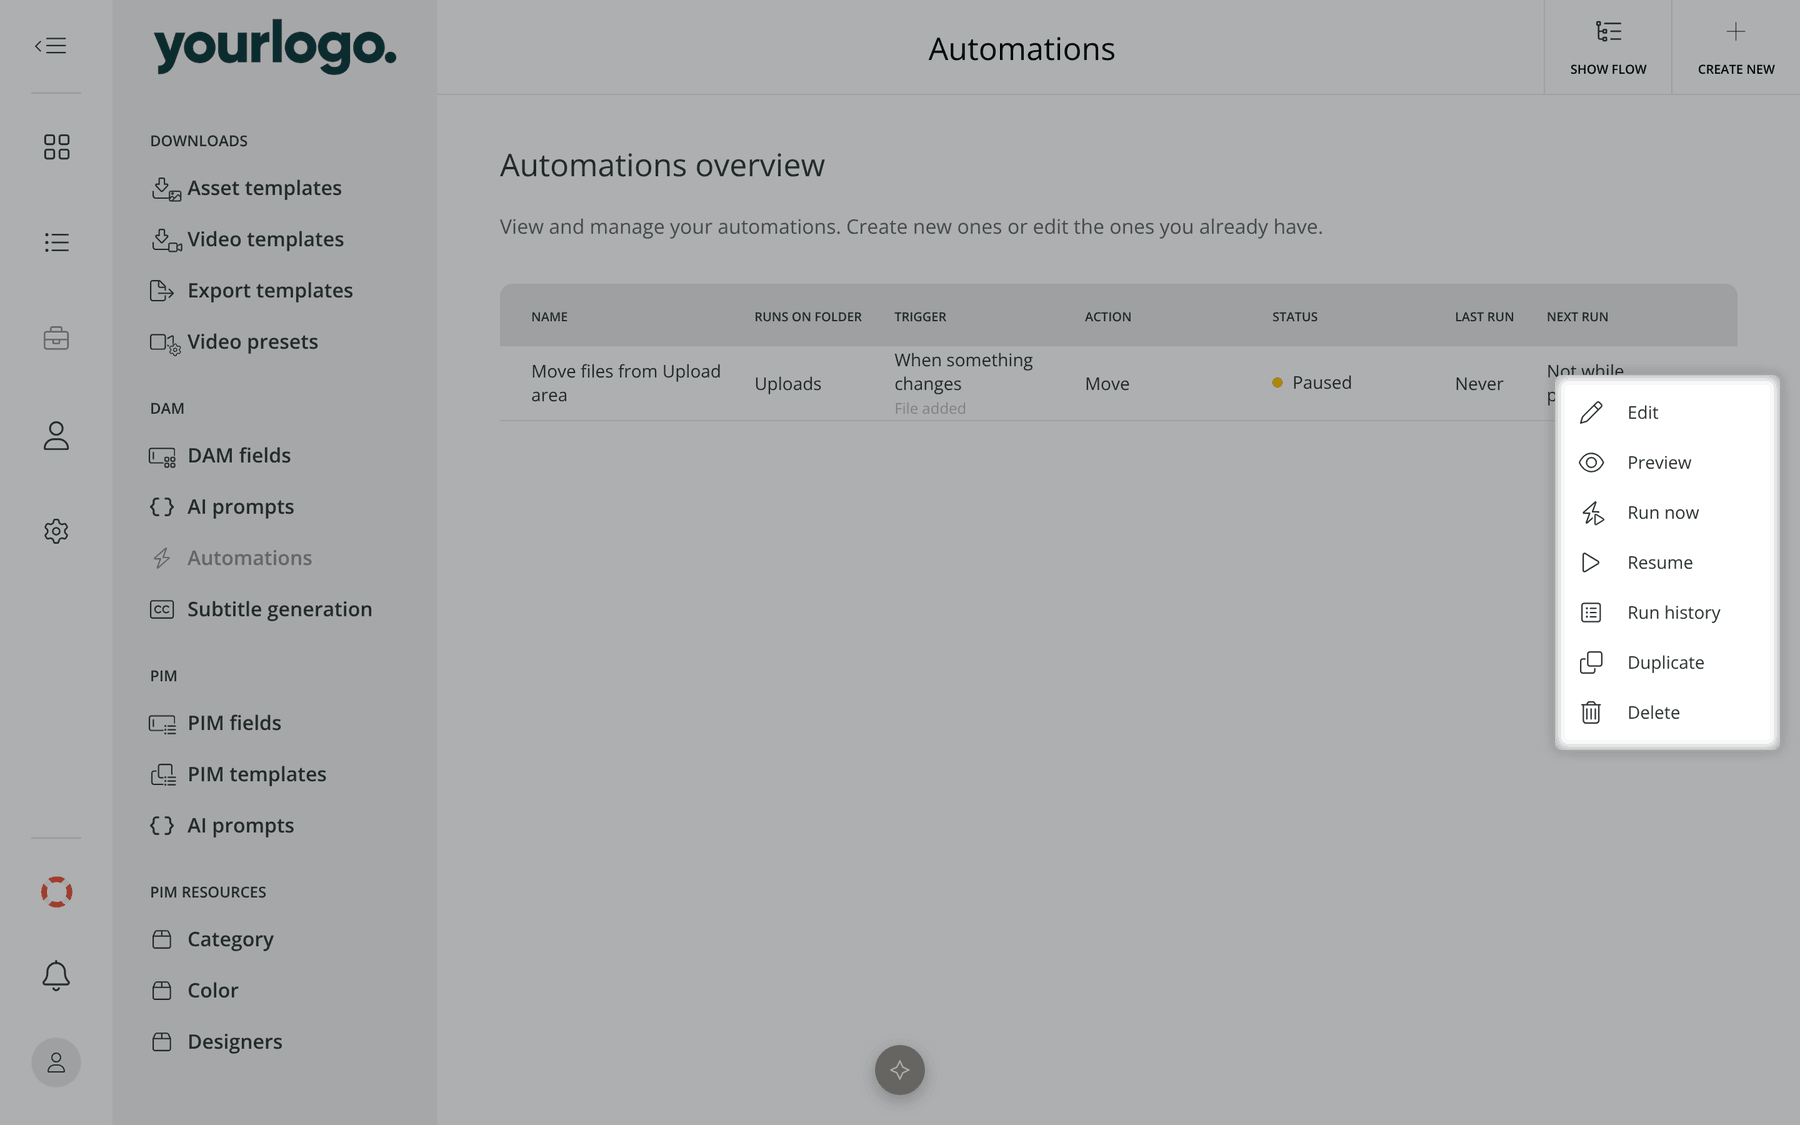
Task: Click the 'Move files from Upload area' name cell
Action: click(626, 383)
